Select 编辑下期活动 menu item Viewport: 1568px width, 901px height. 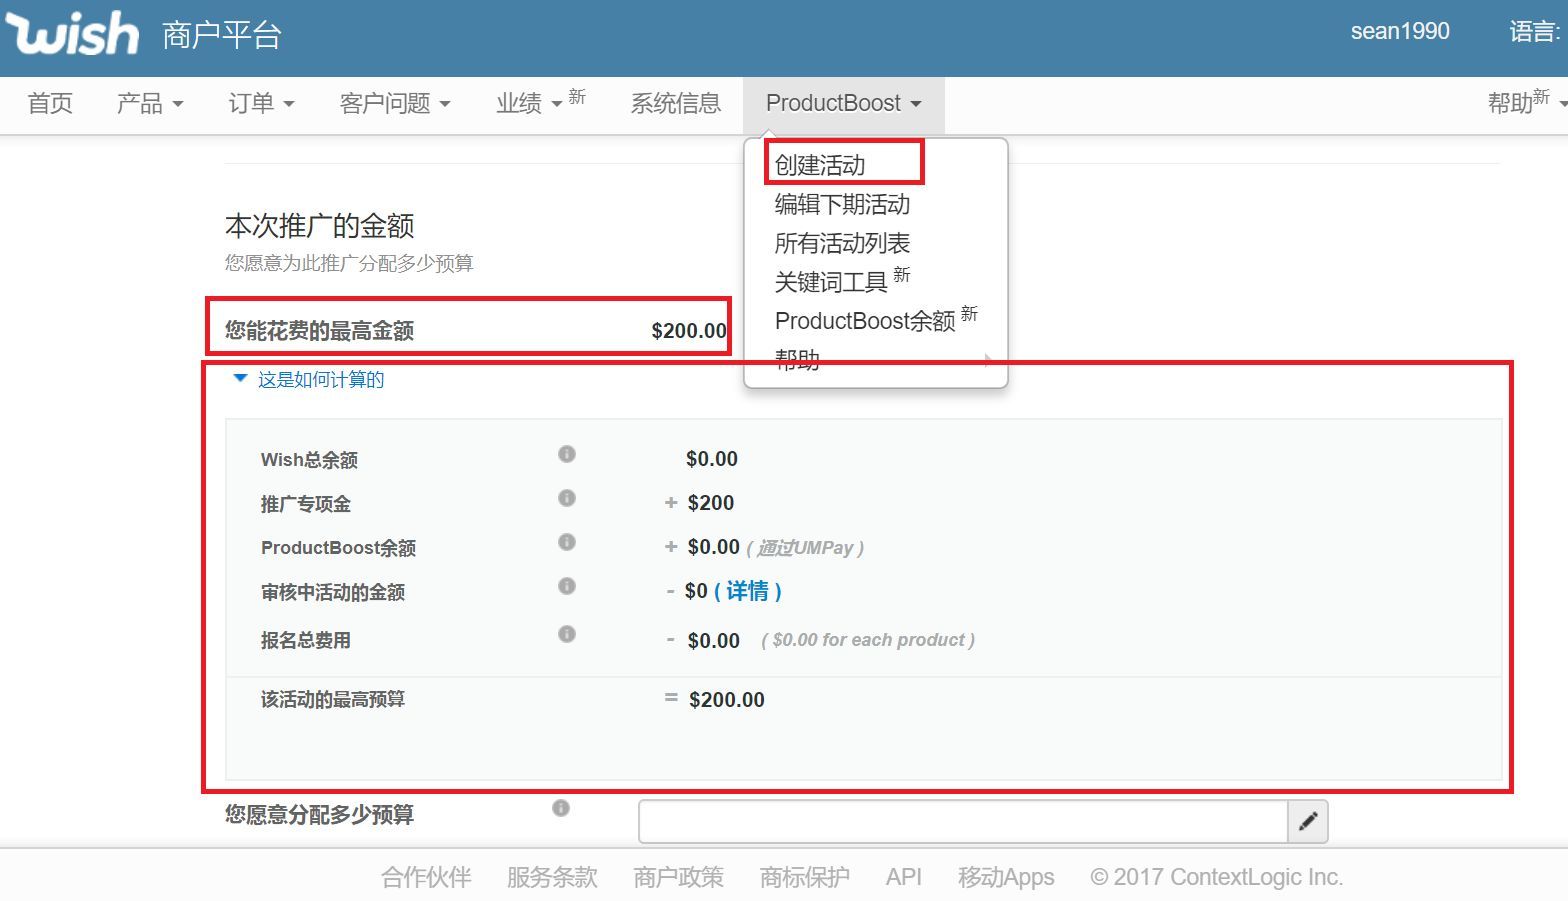coord(842,204)
